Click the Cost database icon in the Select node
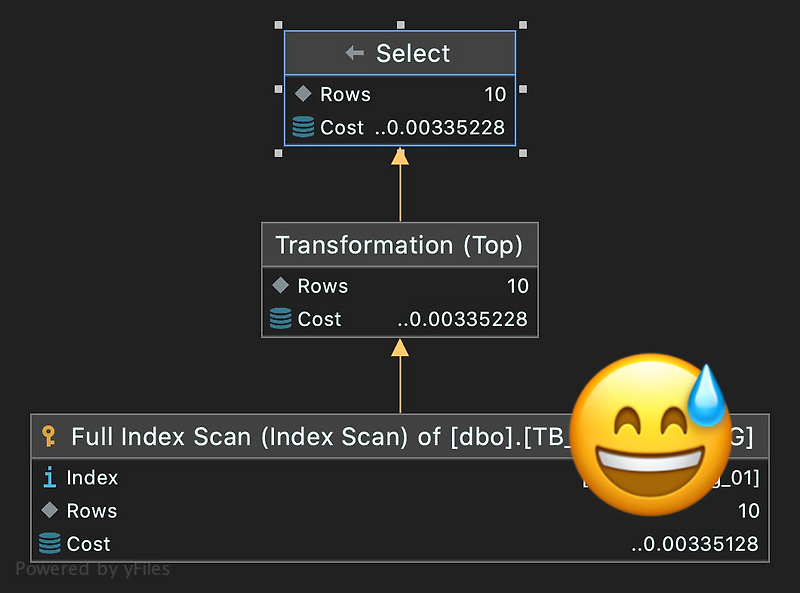This screenshot has width=800, height=593. click(301, 127)
